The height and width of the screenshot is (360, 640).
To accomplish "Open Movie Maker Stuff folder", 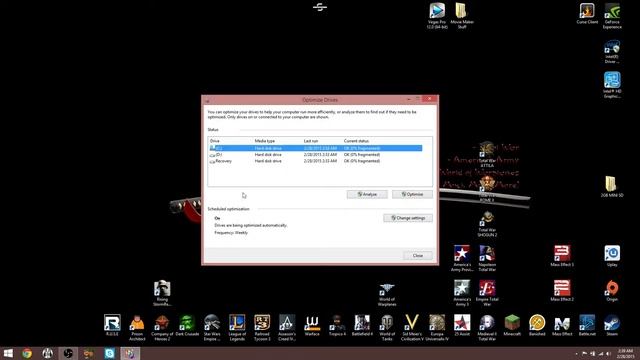I will (462, 16).
